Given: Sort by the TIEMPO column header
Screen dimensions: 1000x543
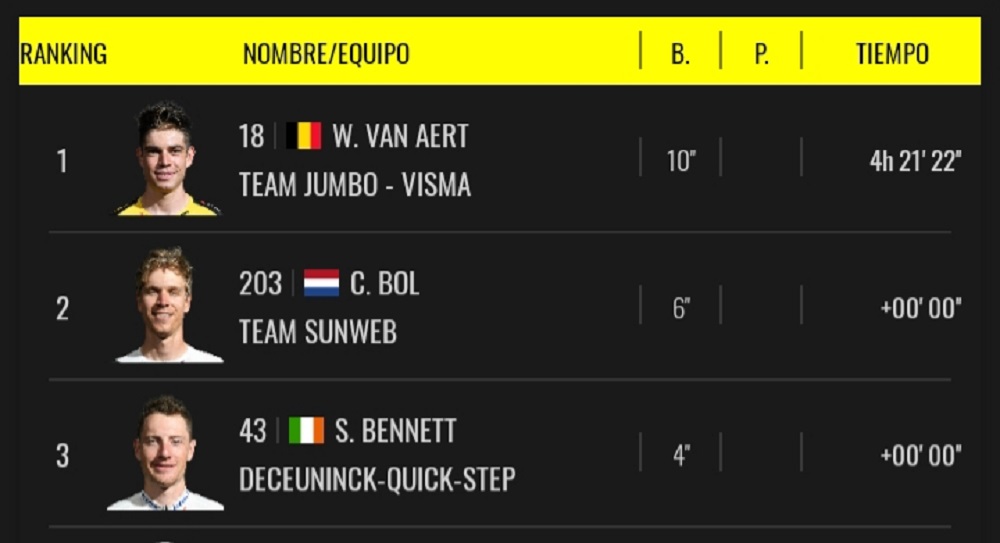Looking at the screenshot, I should click(x=892, y=54).
